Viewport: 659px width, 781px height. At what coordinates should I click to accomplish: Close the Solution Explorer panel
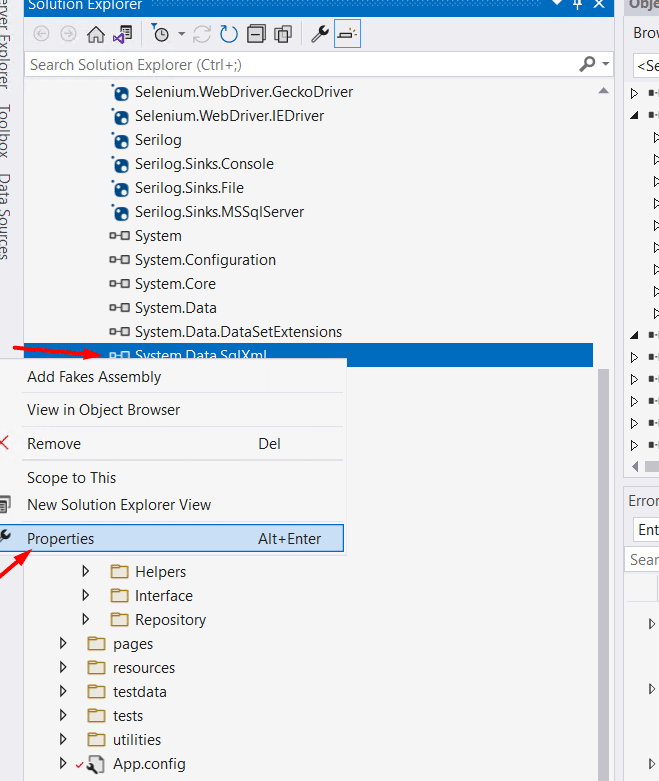(x=599, y=4)
